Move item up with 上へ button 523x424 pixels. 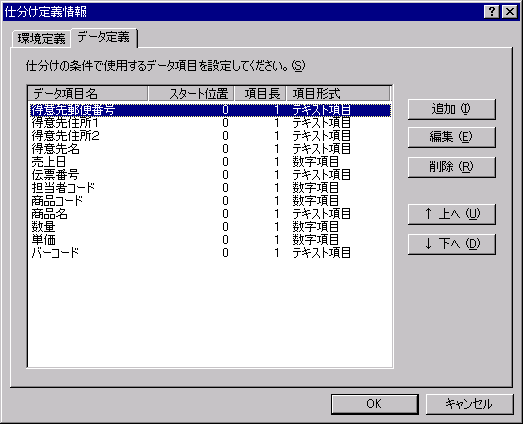[452, 214]
